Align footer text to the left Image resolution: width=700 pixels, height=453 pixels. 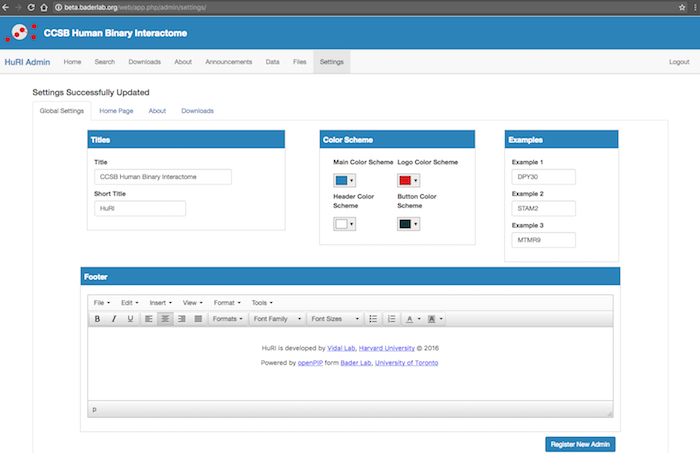click(x=148, y=319)
